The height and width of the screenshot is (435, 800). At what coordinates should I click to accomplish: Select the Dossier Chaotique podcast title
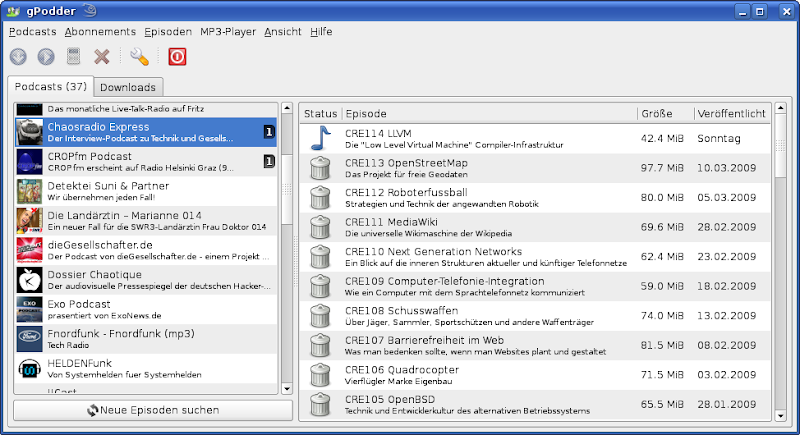point(94,275)
